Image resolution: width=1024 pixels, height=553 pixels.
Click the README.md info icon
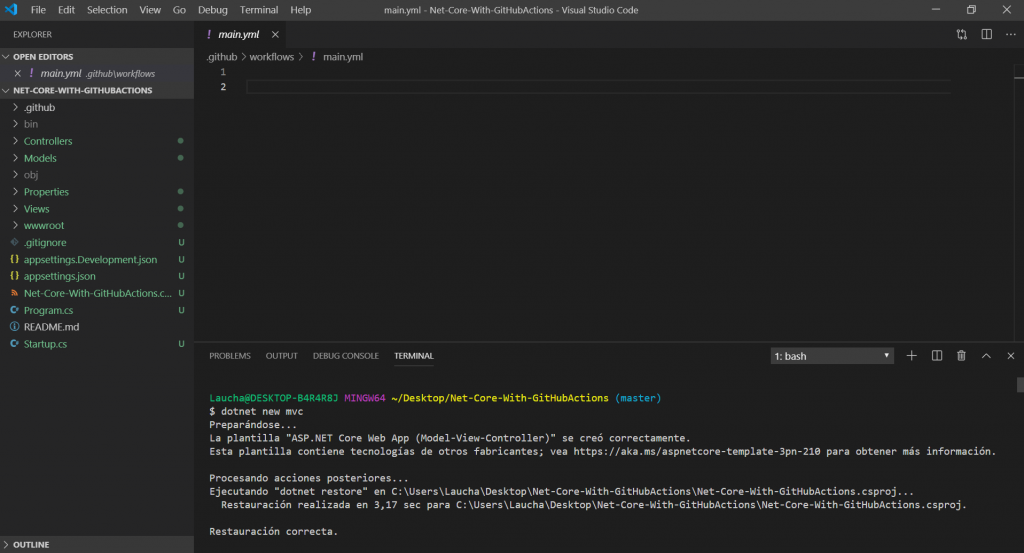pyautogui.click(x=14, y=327)
